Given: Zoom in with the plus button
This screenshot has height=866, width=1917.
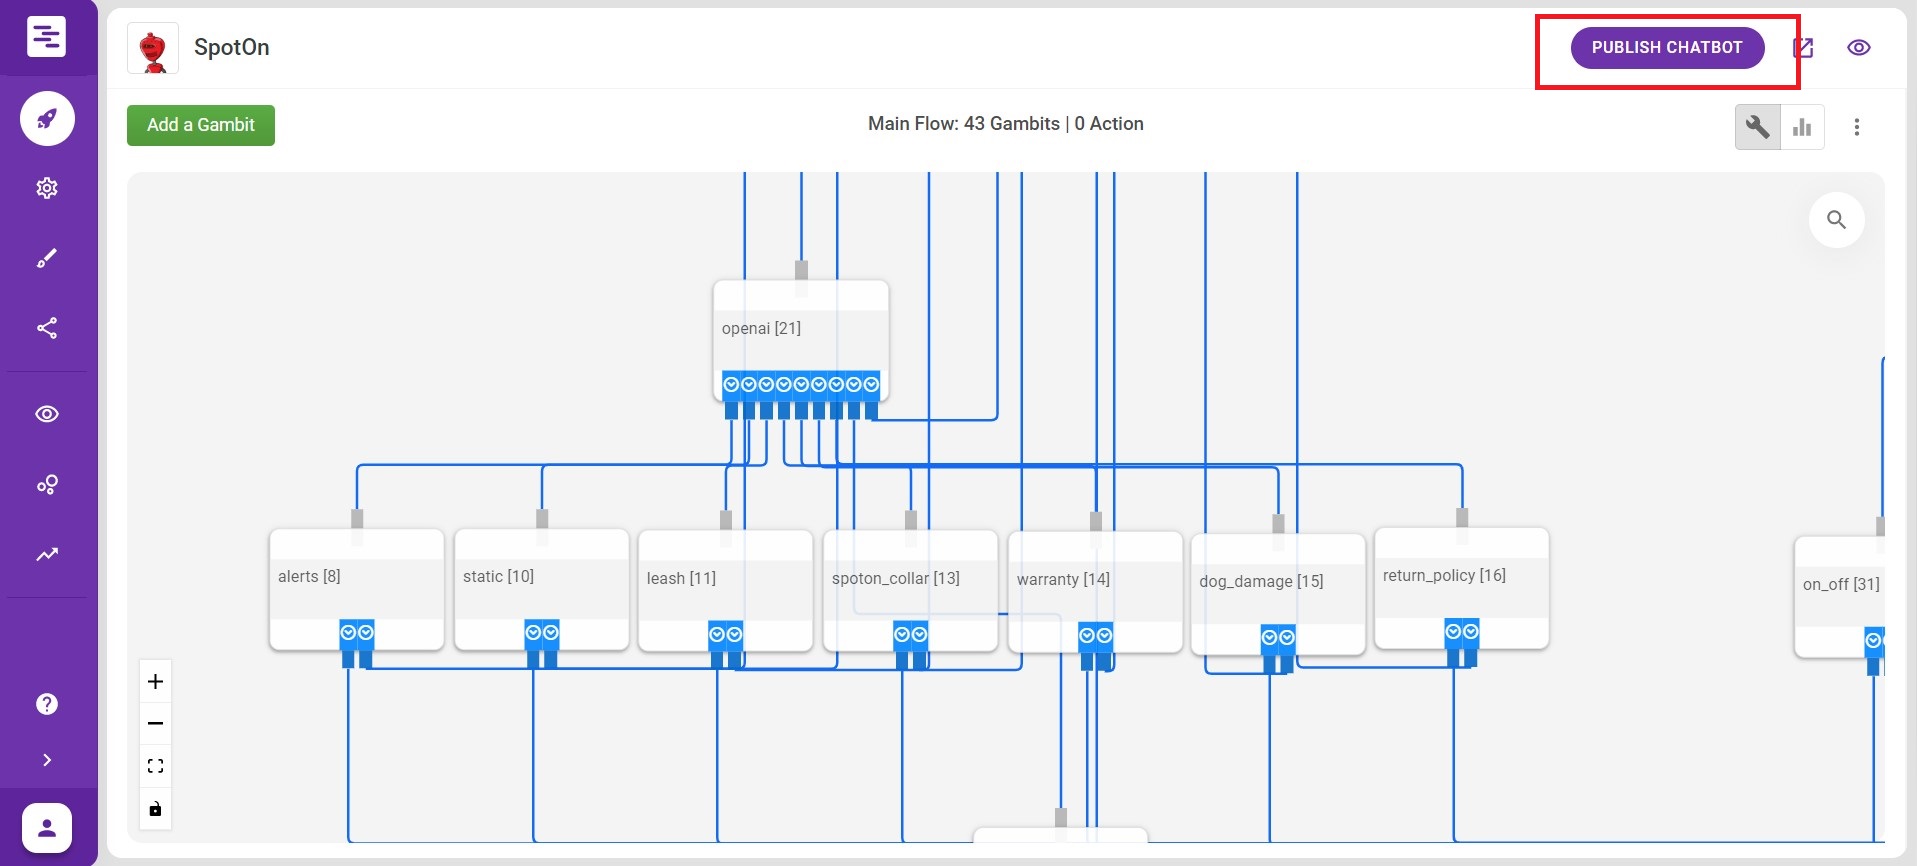Looking at the screenshot, I should 155,682.
